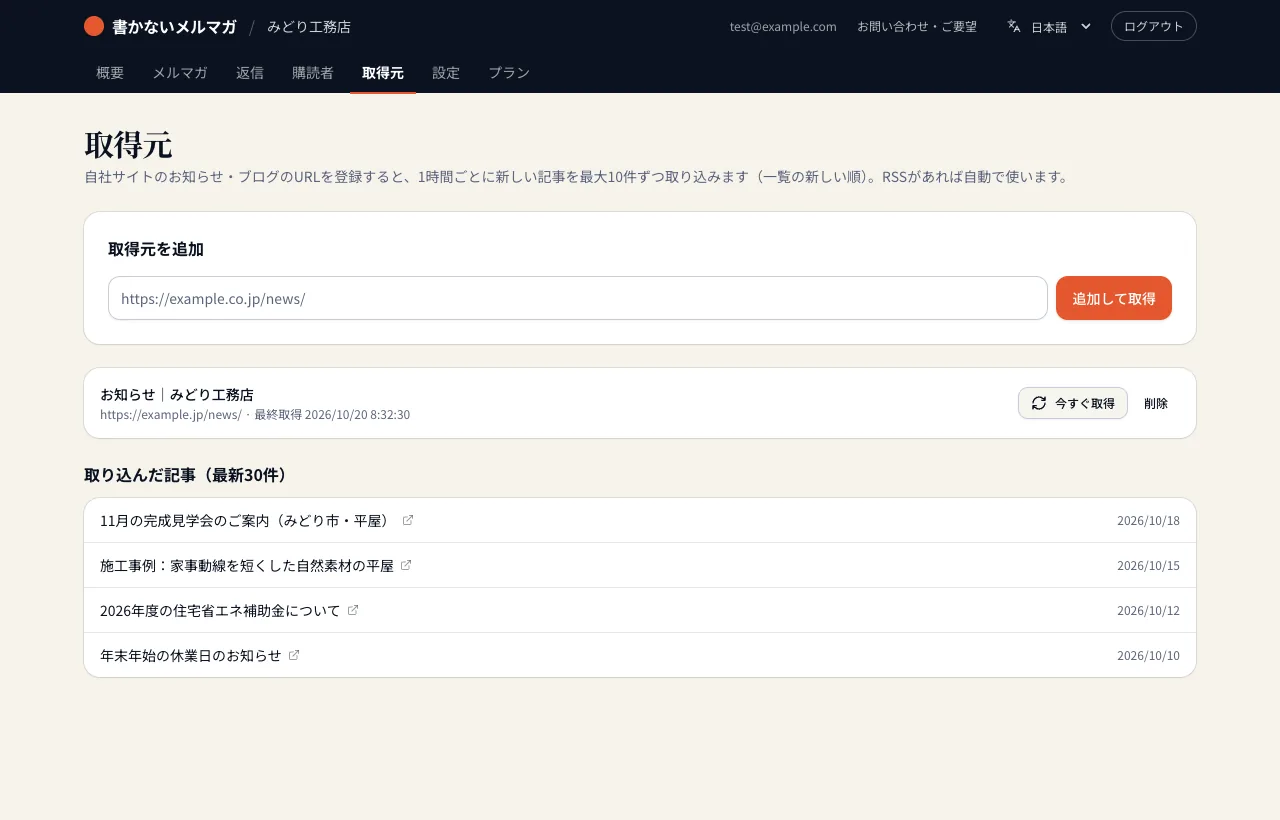
Task: Click the refresh icon in 今すぐ取得
Action: coord(1039,403)
